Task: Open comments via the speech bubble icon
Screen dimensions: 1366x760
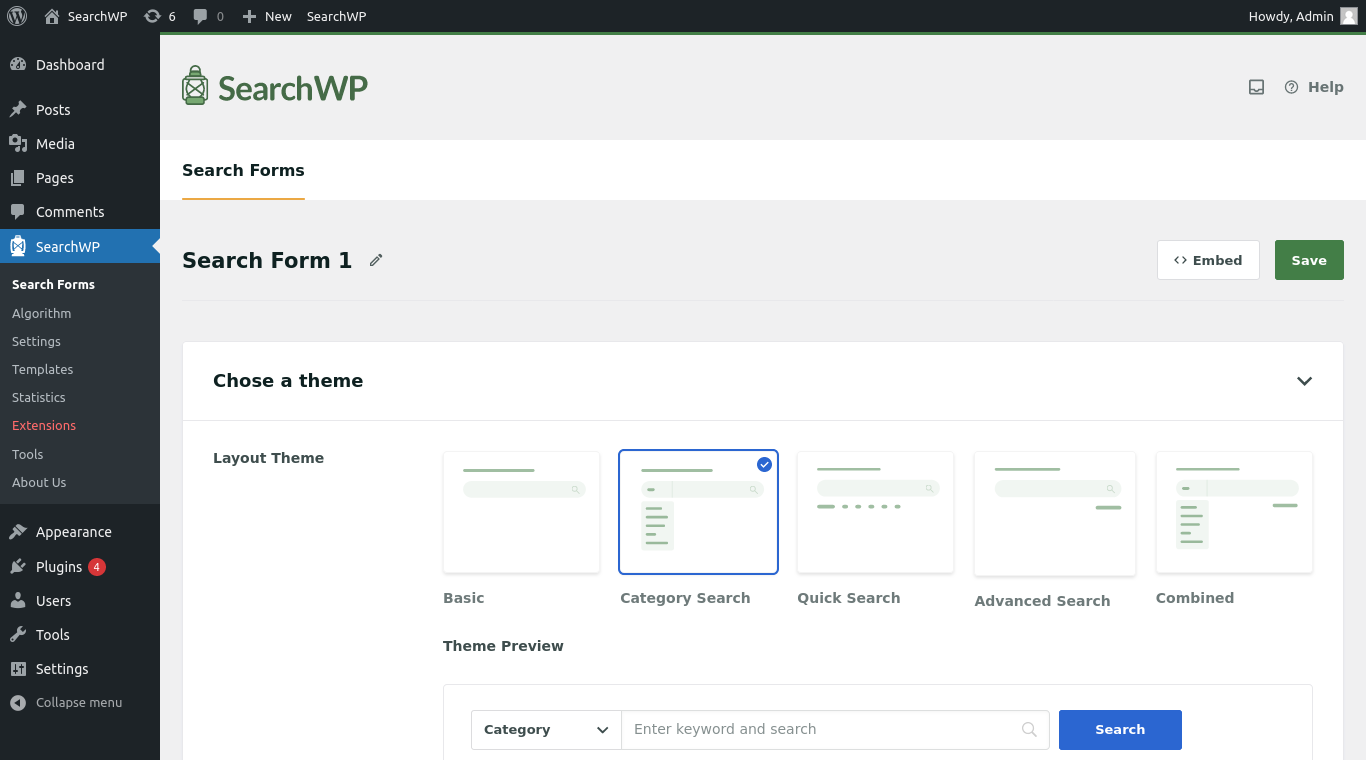Action: tap(202, 15)
